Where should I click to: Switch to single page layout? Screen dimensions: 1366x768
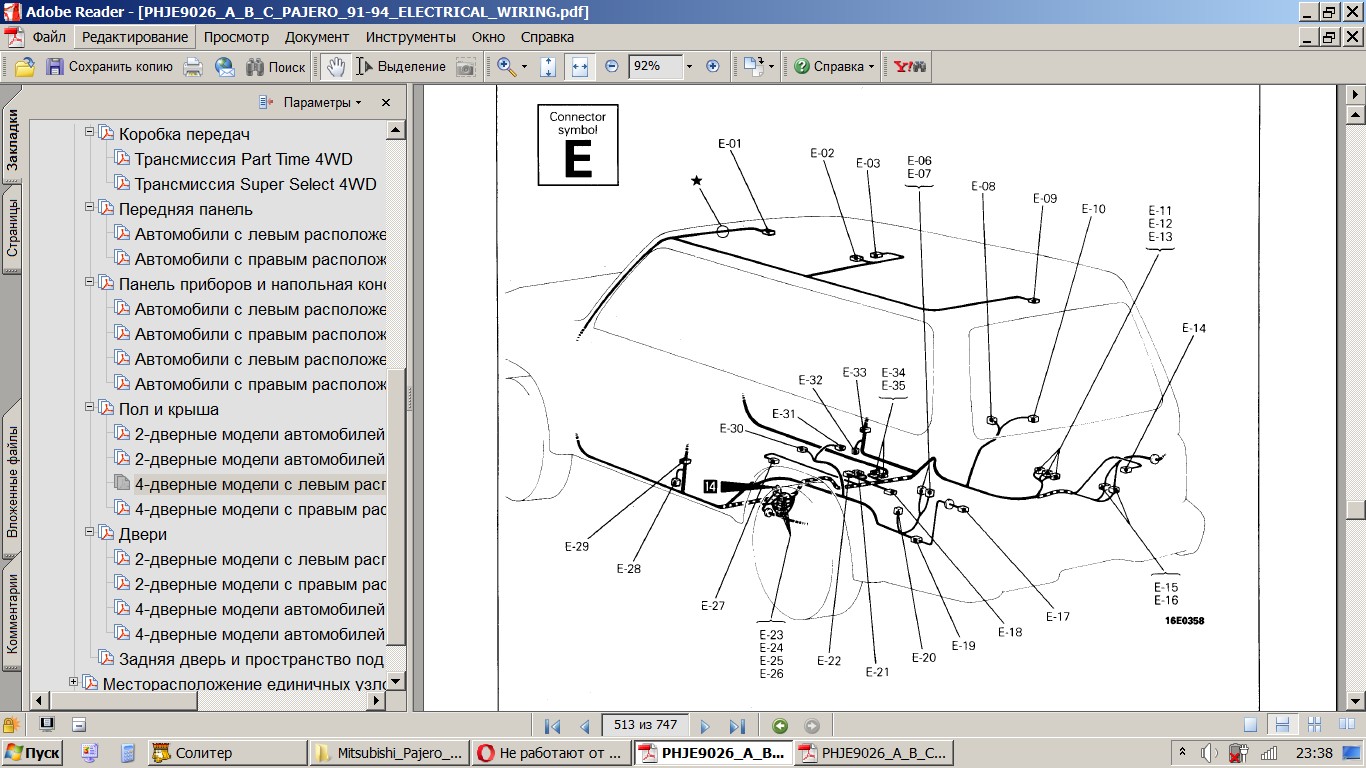click(x=1250, y=725)
